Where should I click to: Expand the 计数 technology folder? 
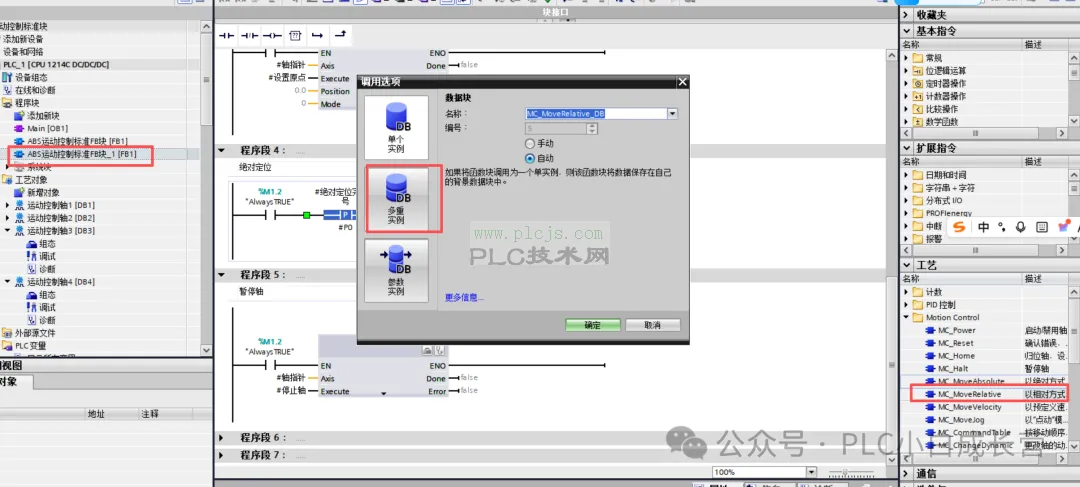906,292
